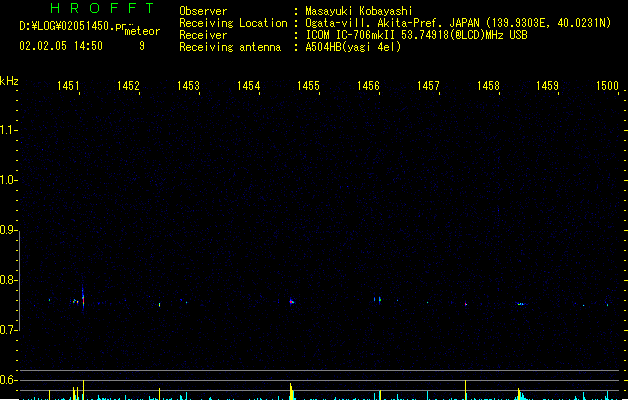Click the 0.9 kHz frequency label
This screenshot has height=400, width=629.
(7, 230)
